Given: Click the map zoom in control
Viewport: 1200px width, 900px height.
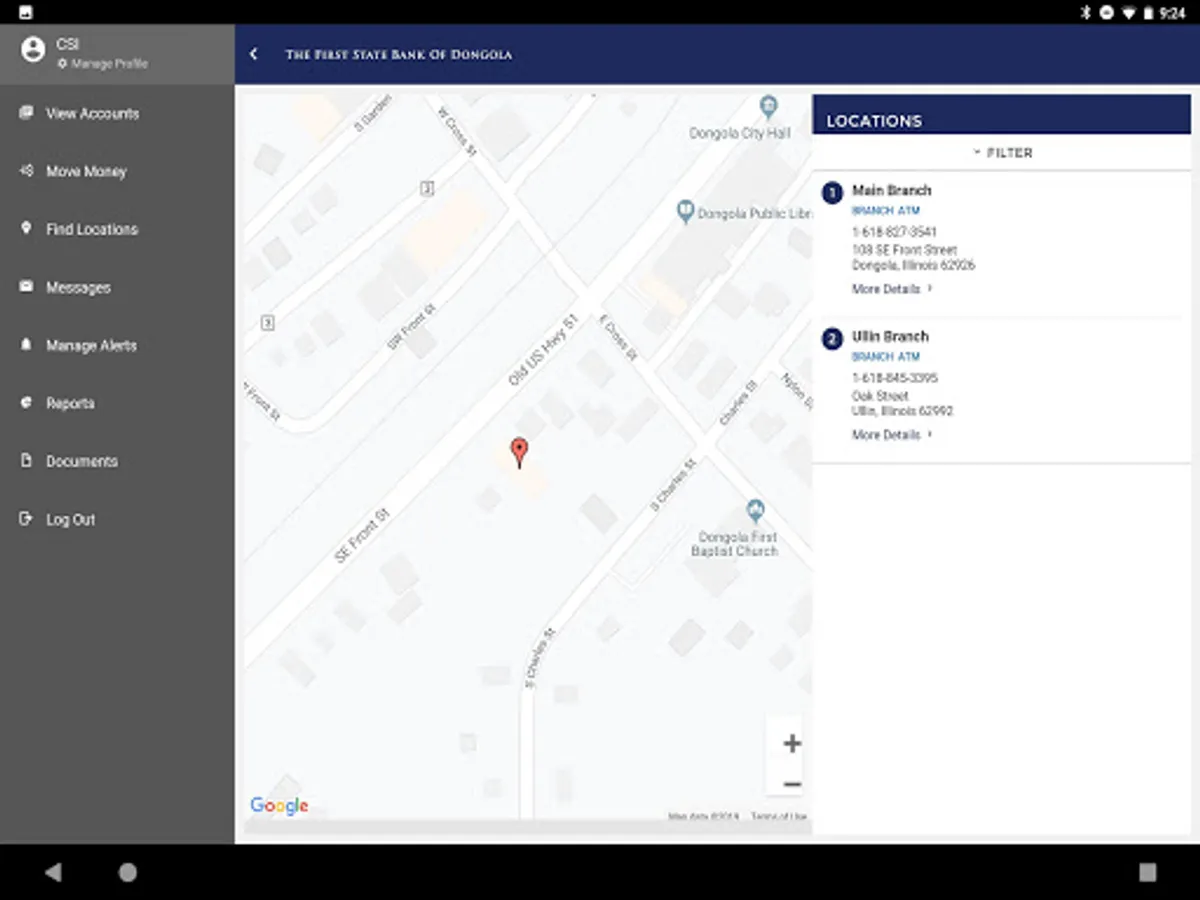Looking at the screenshot, I should (791, 743).
